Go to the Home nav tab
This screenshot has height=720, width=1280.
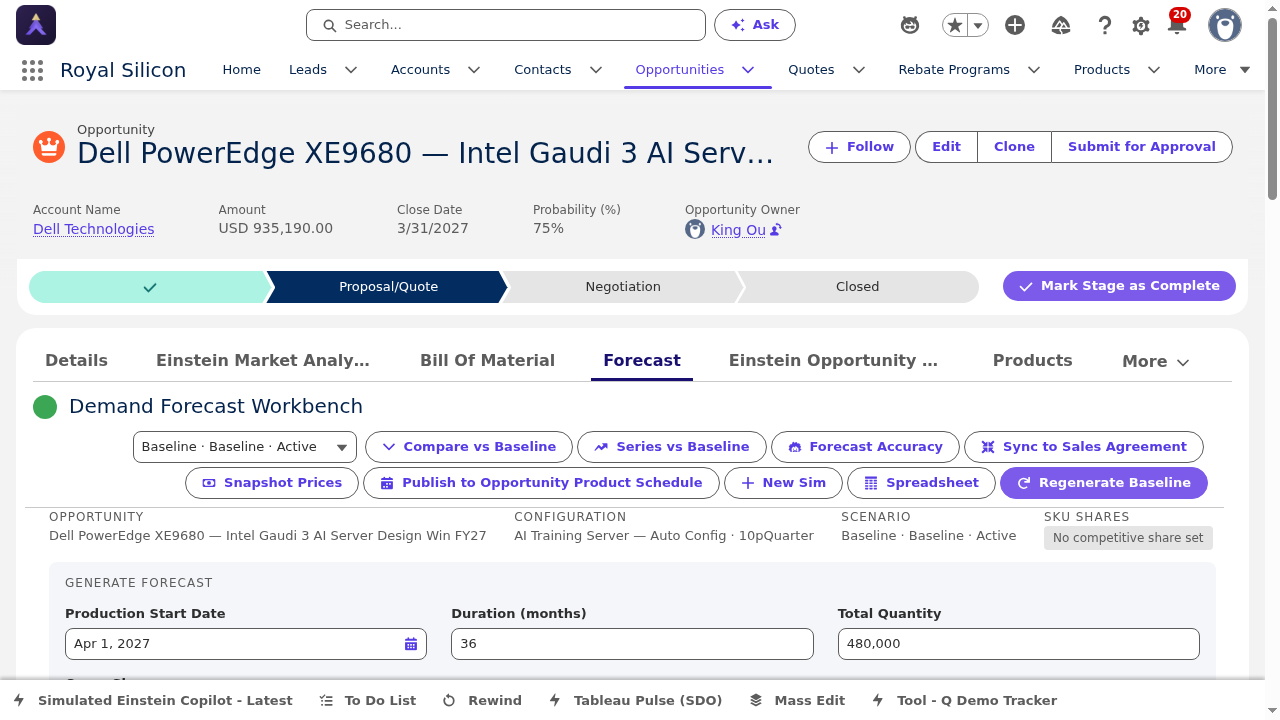coord(241,70)
